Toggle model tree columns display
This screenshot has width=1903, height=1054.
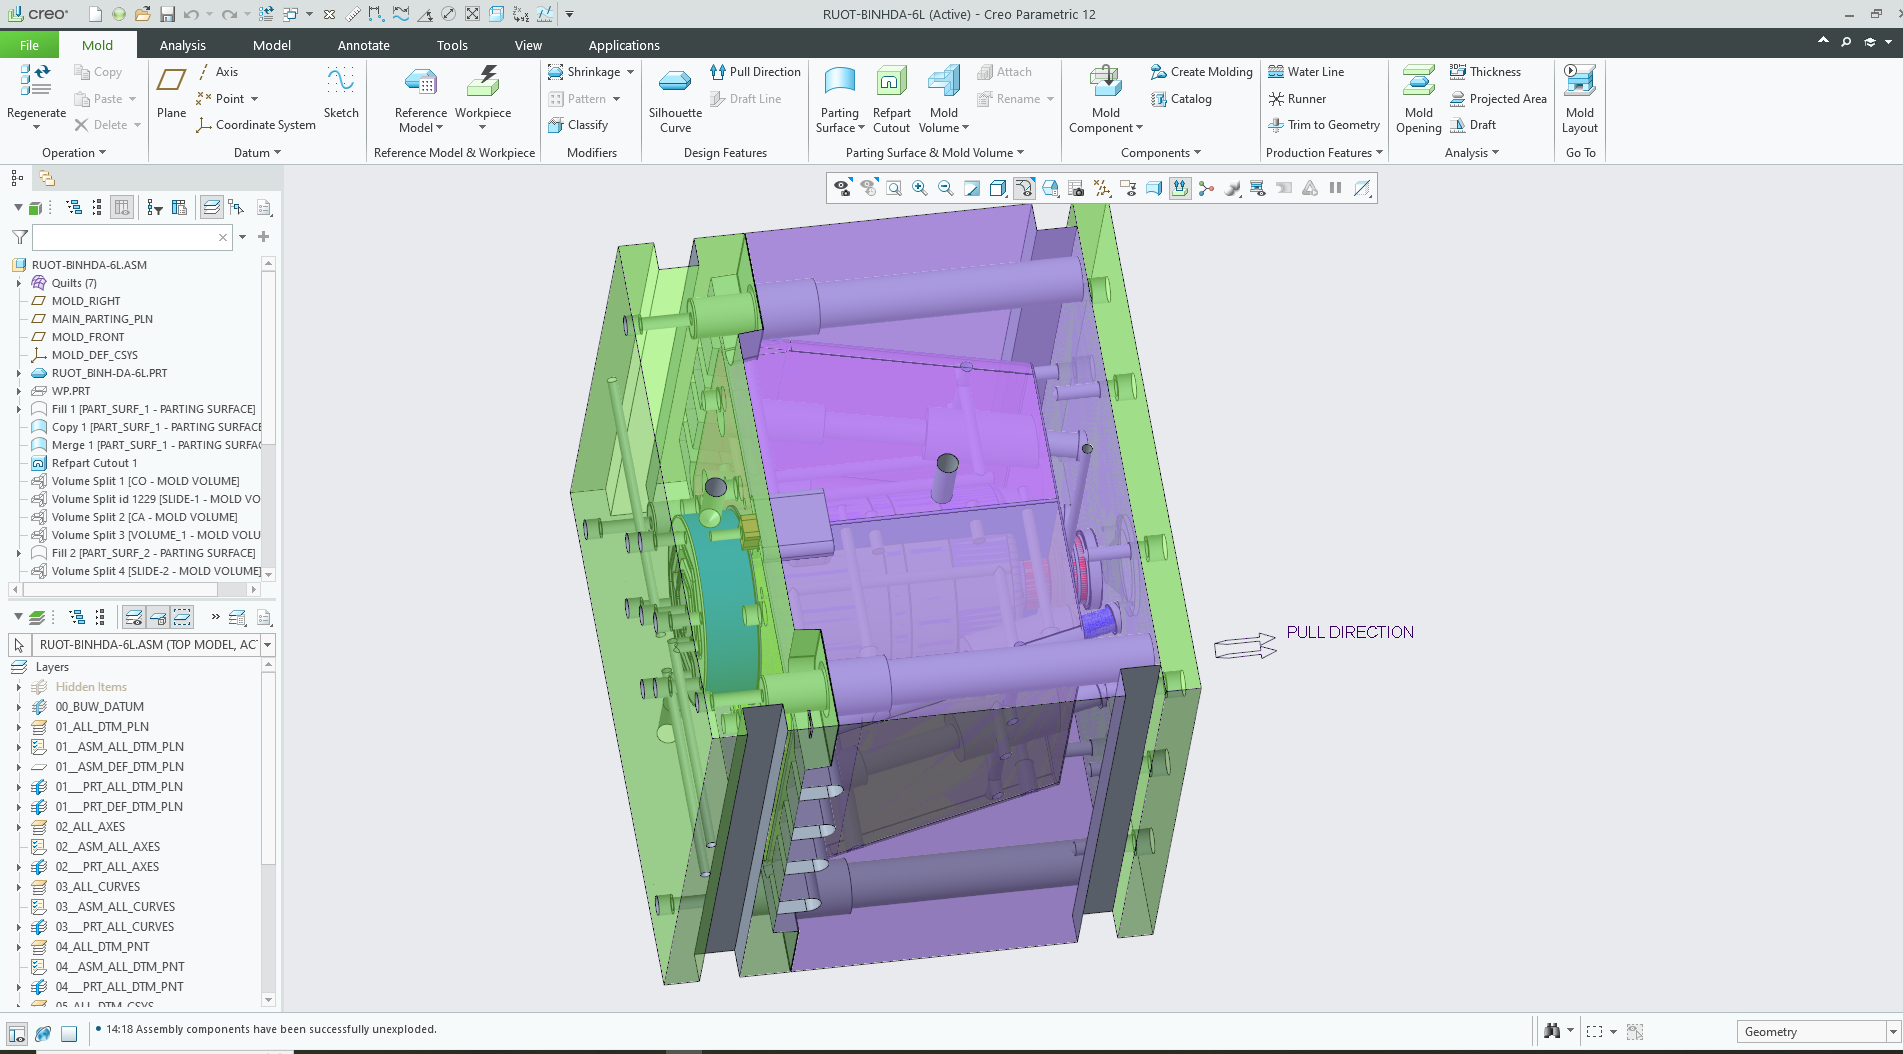click(x=122, y=207)
